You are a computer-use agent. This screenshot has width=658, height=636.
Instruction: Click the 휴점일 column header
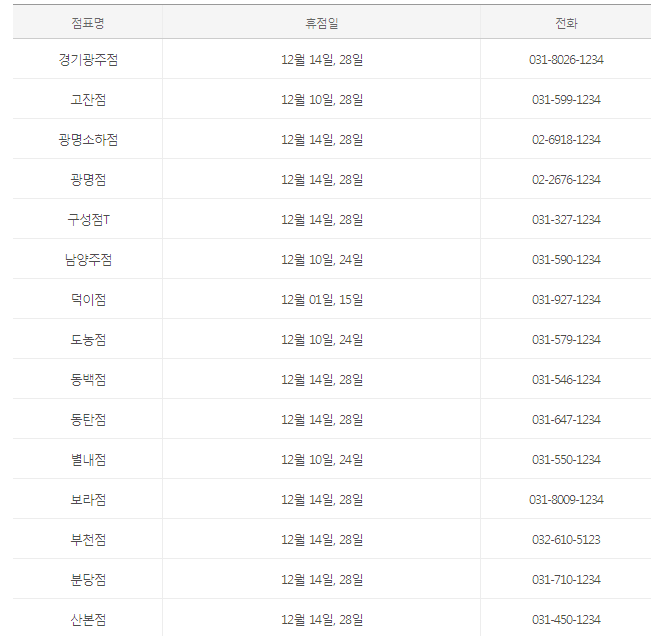321,22
